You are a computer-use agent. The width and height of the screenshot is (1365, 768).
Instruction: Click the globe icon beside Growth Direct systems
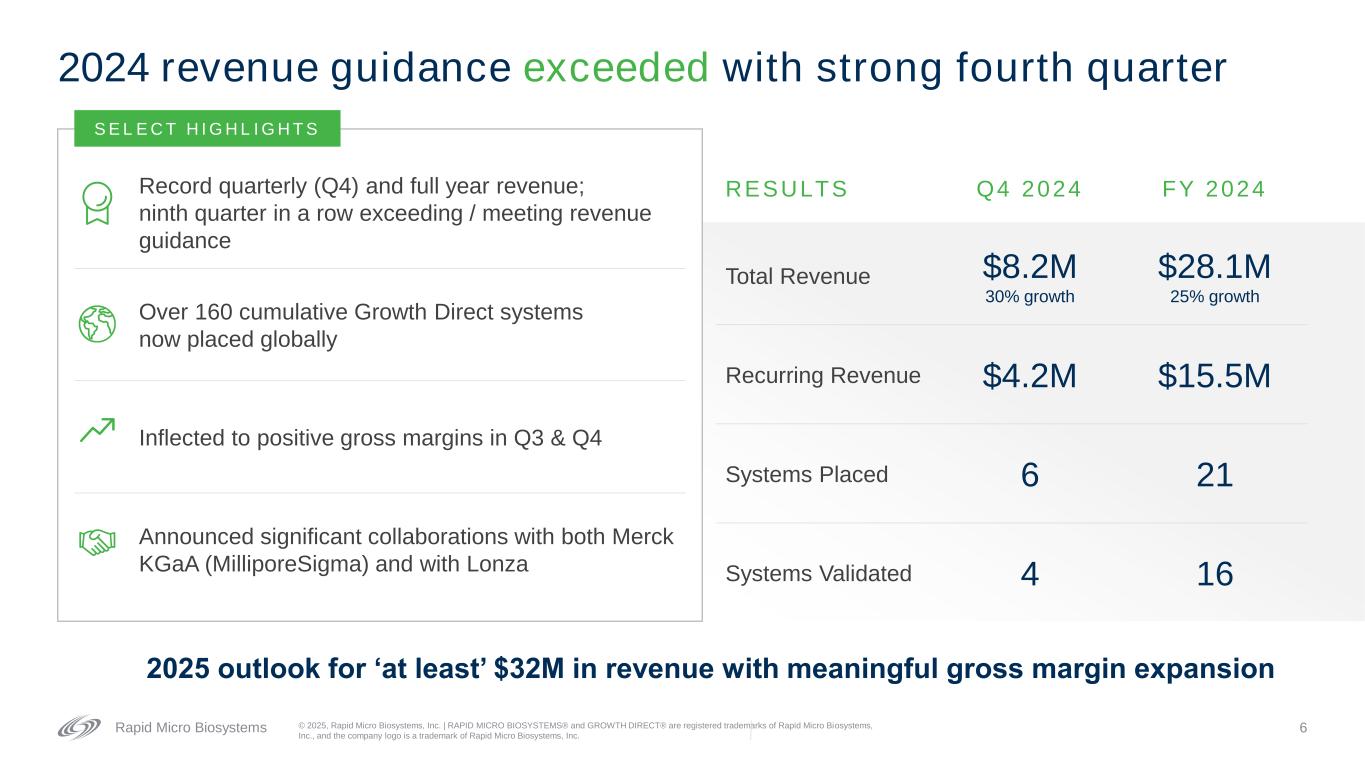97,324
